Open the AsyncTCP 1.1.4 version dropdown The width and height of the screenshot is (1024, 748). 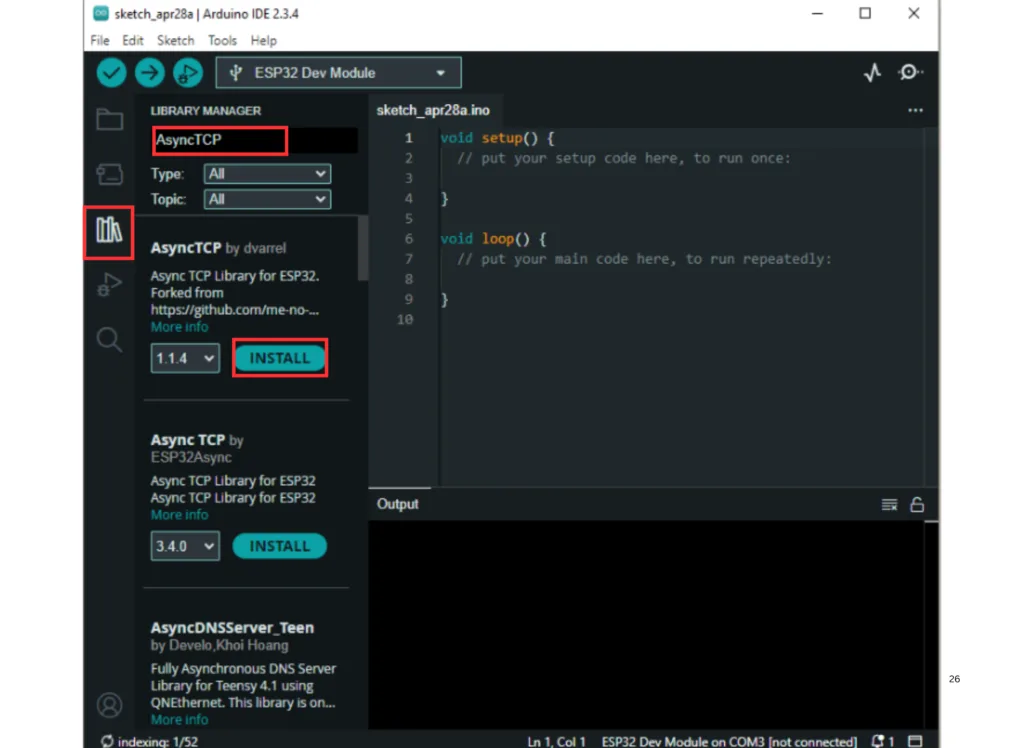pyautogui.click(x=185, y=358)
